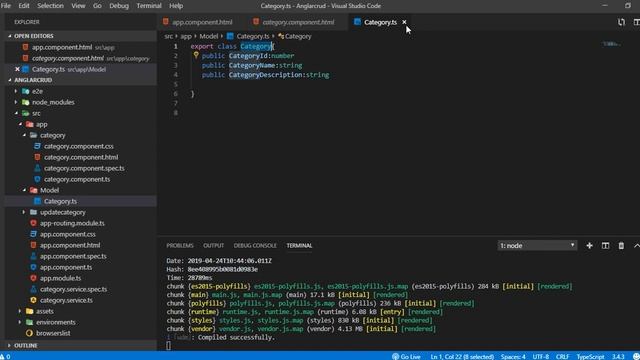This screenshot has height=360, width=640.
Task: Click the split editor icon
Action: 636,22
